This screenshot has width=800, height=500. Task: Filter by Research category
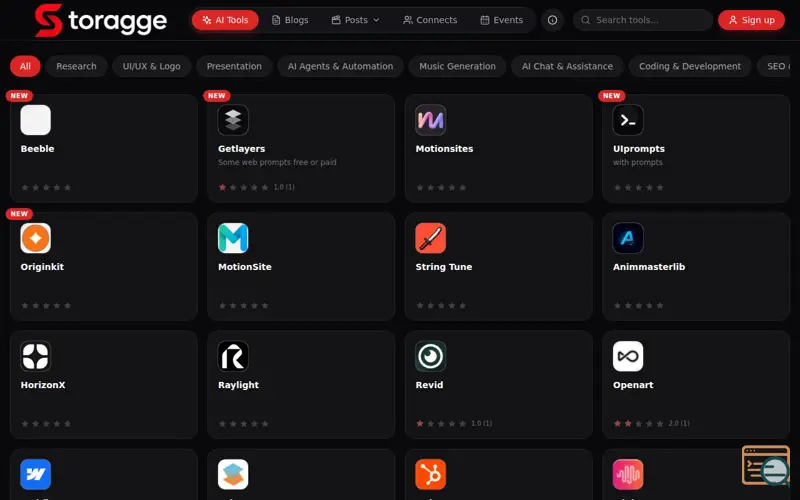pos(77,66)
